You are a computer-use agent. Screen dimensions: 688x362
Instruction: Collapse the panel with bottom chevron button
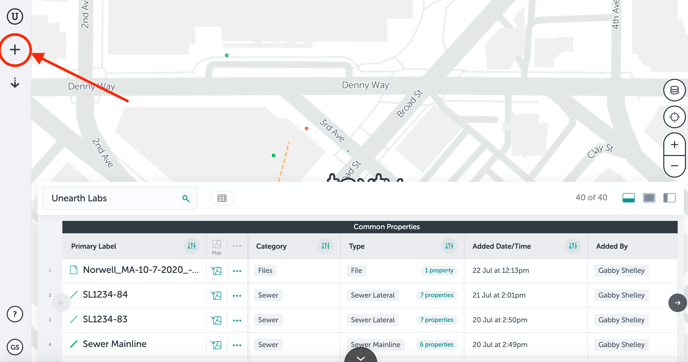360,356
